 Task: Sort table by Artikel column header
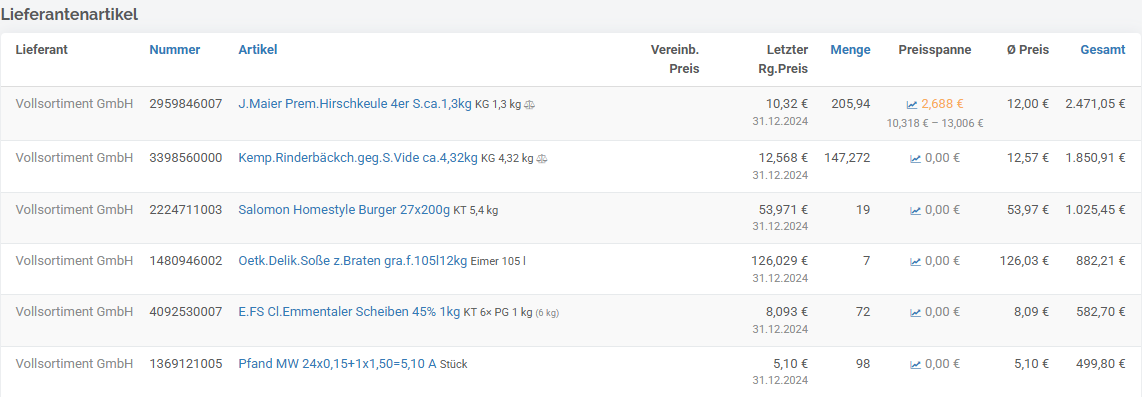(x=258, y=50)
